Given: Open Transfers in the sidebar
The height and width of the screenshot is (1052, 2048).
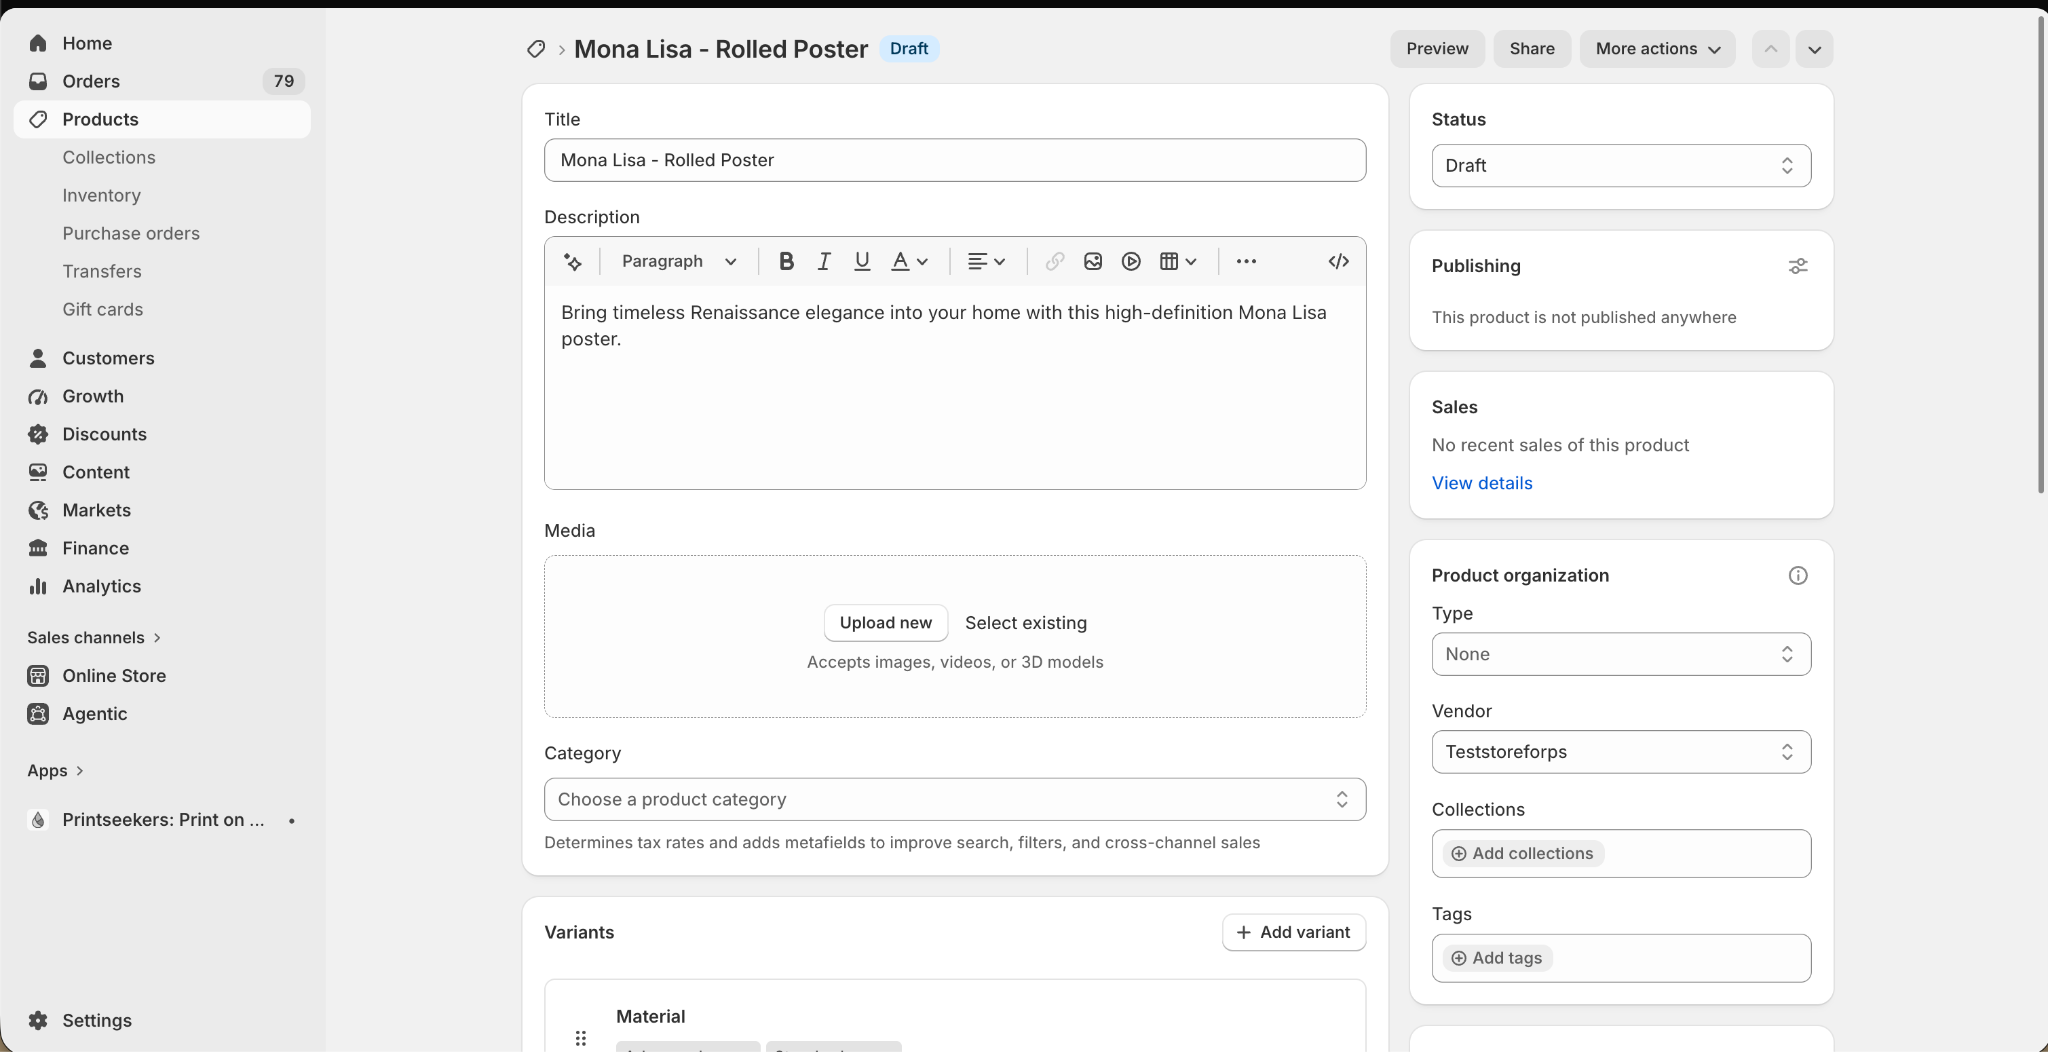Looking at the screenshot, I should pyautogui.click(x=102, y=271).
